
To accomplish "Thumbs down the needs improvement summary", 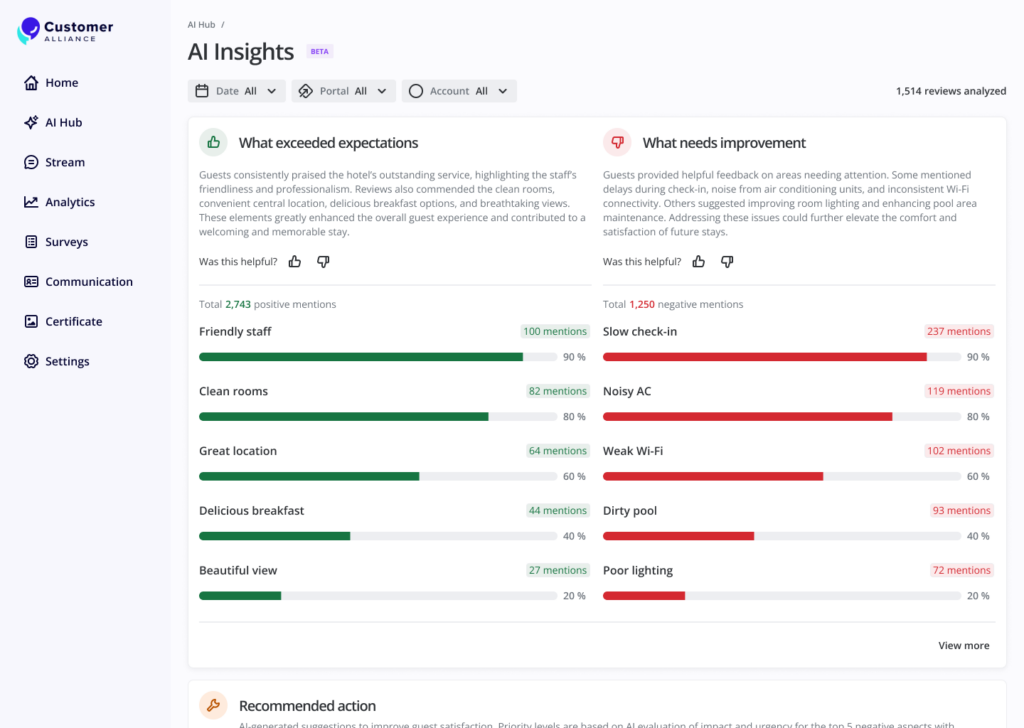I will point(727,262).
